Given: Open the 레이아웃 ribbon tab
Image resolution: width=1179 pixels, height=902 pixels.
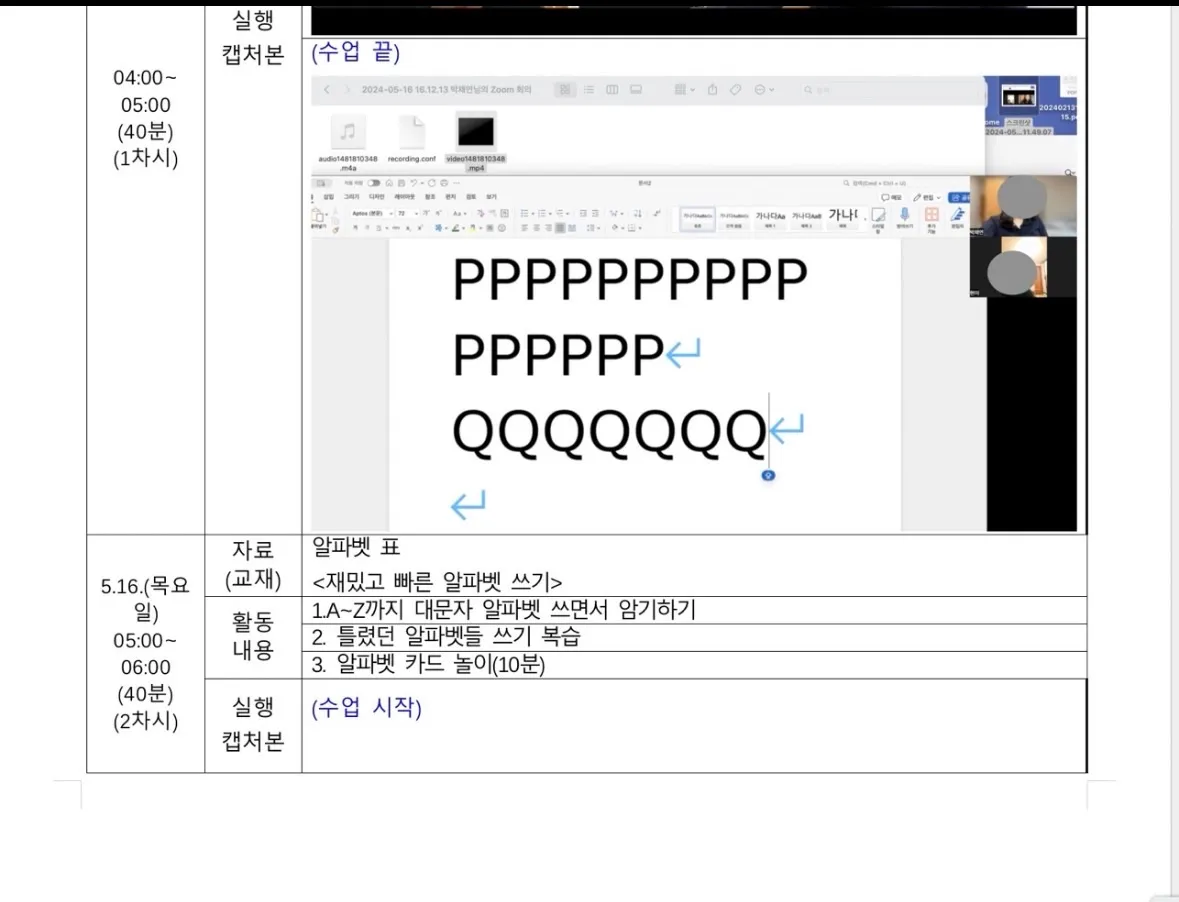Looking at the screenshot, I should coord(405,197).
